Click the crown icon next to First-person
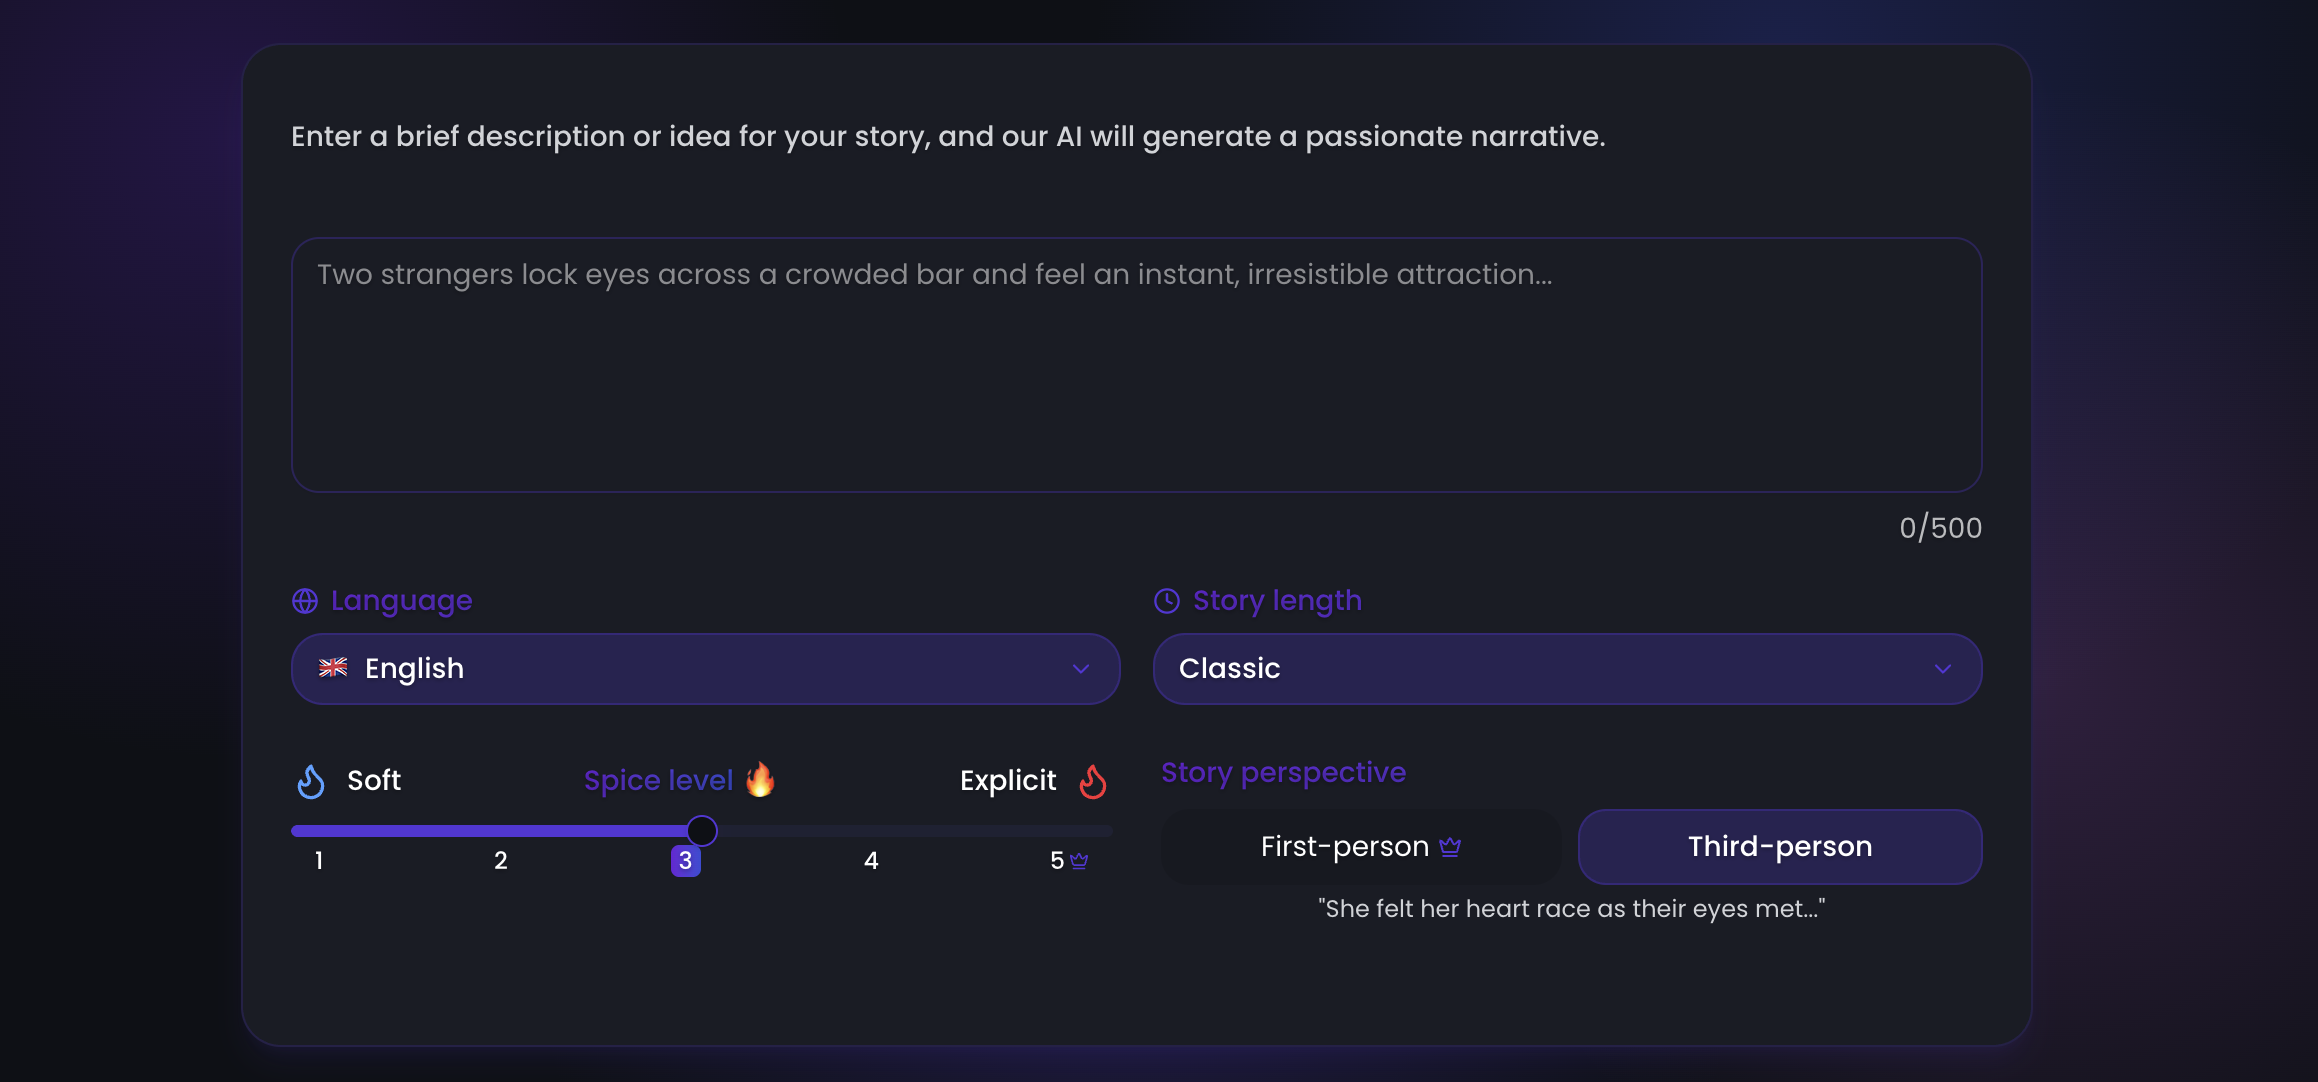The image size is (2318, 1082). pos(1450,847)
